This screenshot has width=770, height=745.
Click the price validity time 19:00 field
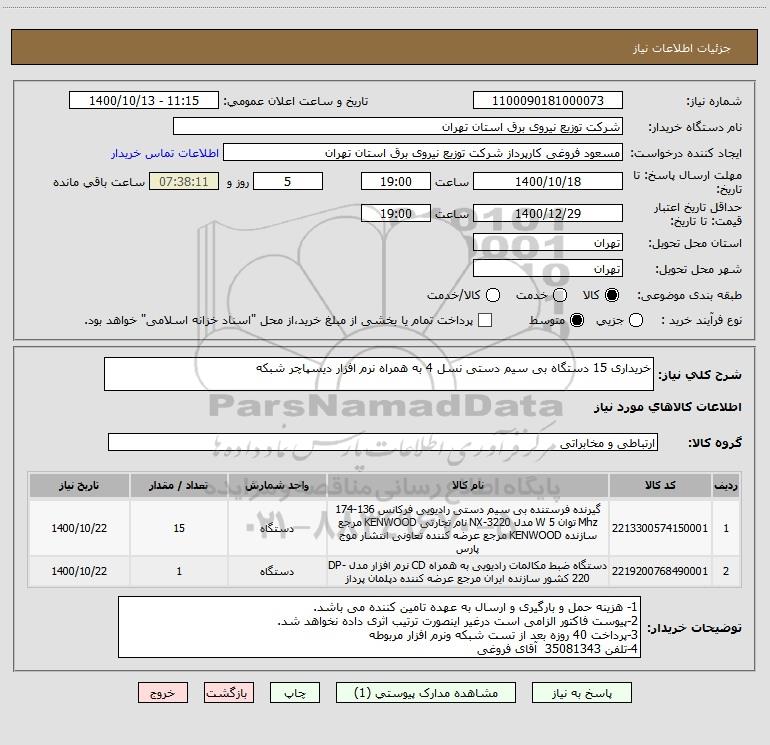[396, 213]
